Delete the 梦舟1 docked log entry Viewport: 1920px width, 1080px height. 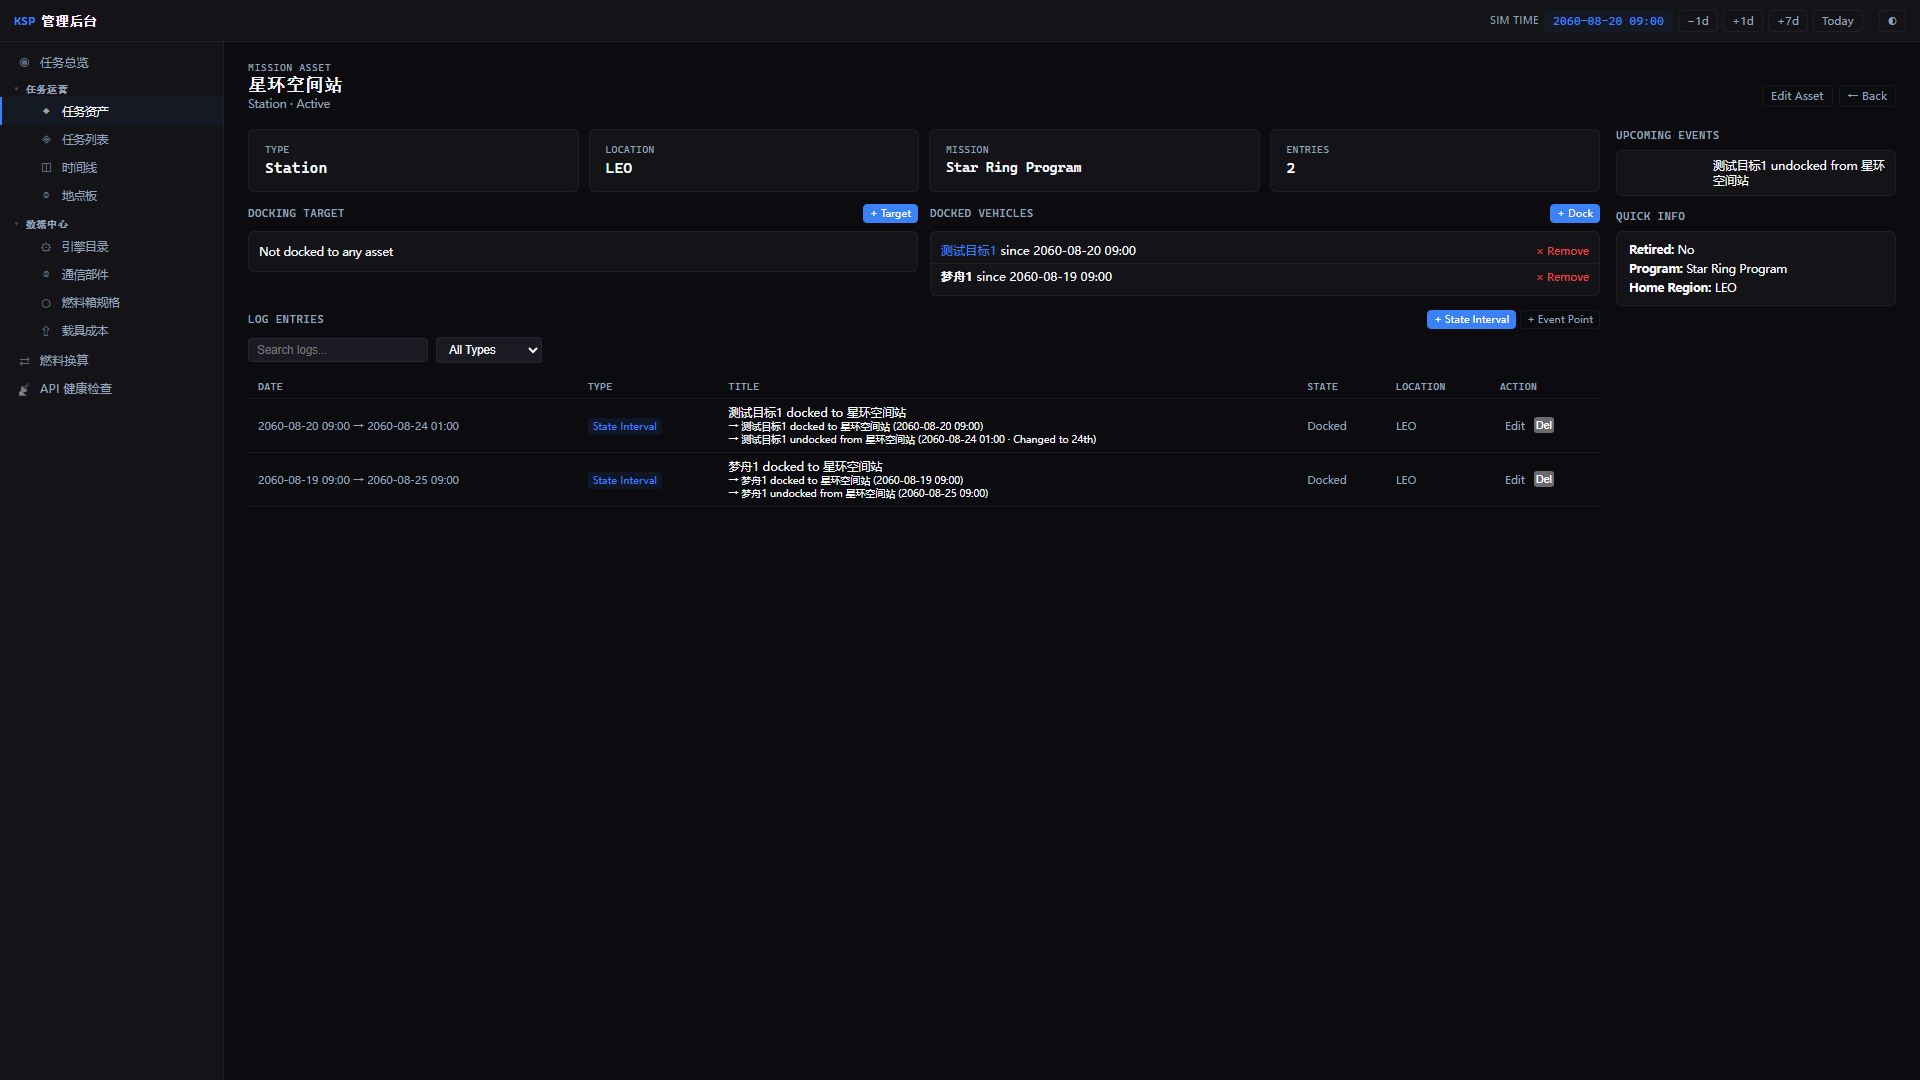coord(1544,480)
